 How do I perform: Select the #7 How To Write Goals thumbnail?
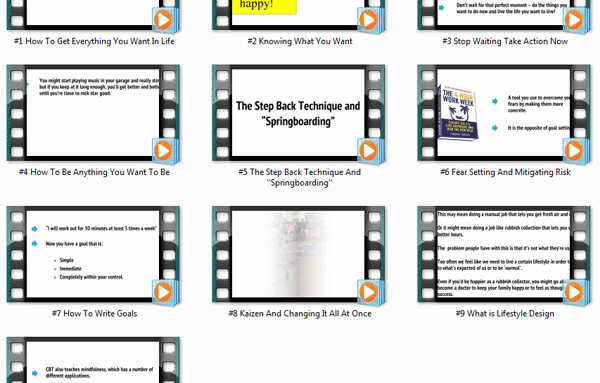click(x=93, y=254)
